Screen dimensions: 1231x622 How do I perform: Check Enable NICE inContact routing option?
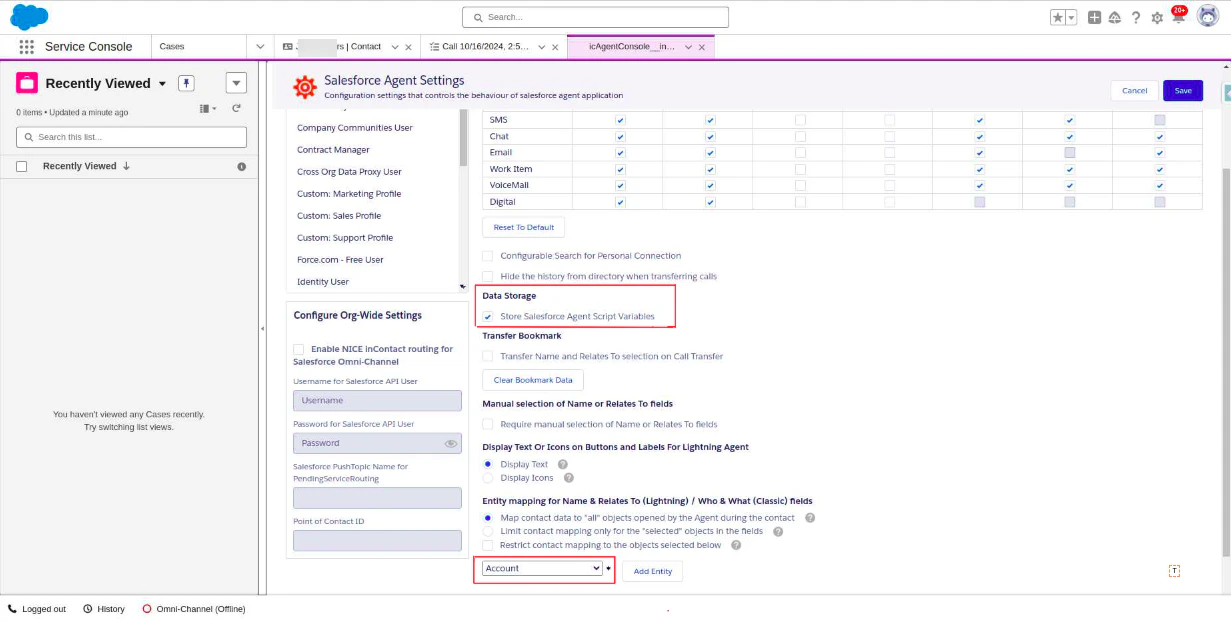click(x=298, y=349)
